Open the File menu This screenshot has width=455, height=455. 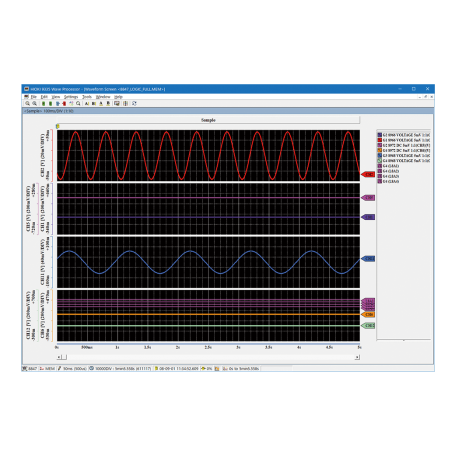point(34,97)
